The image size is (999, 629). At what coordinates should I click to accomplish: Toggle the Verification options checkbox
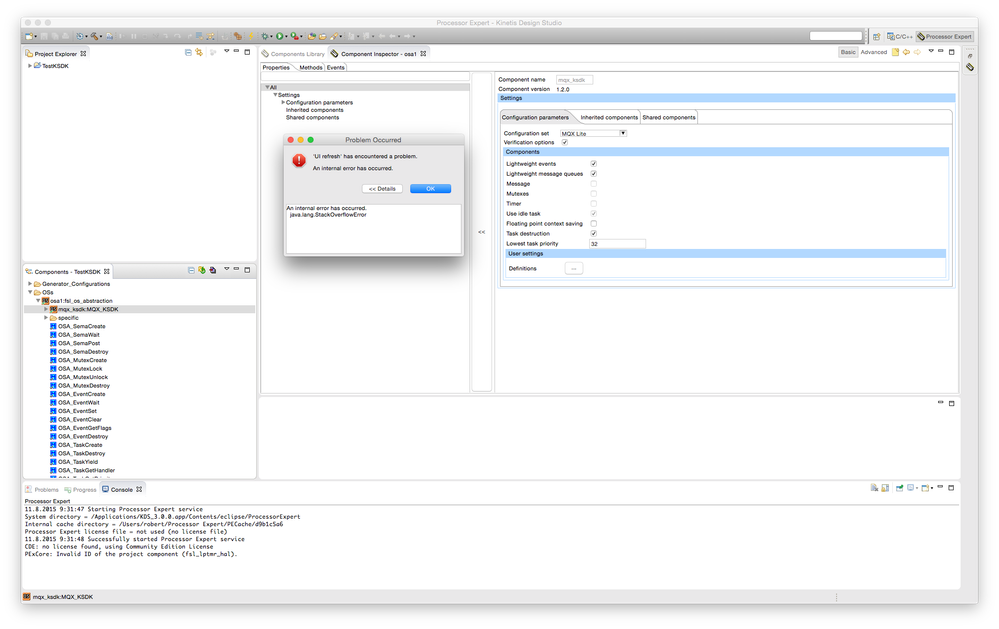(x=564, y=142)
